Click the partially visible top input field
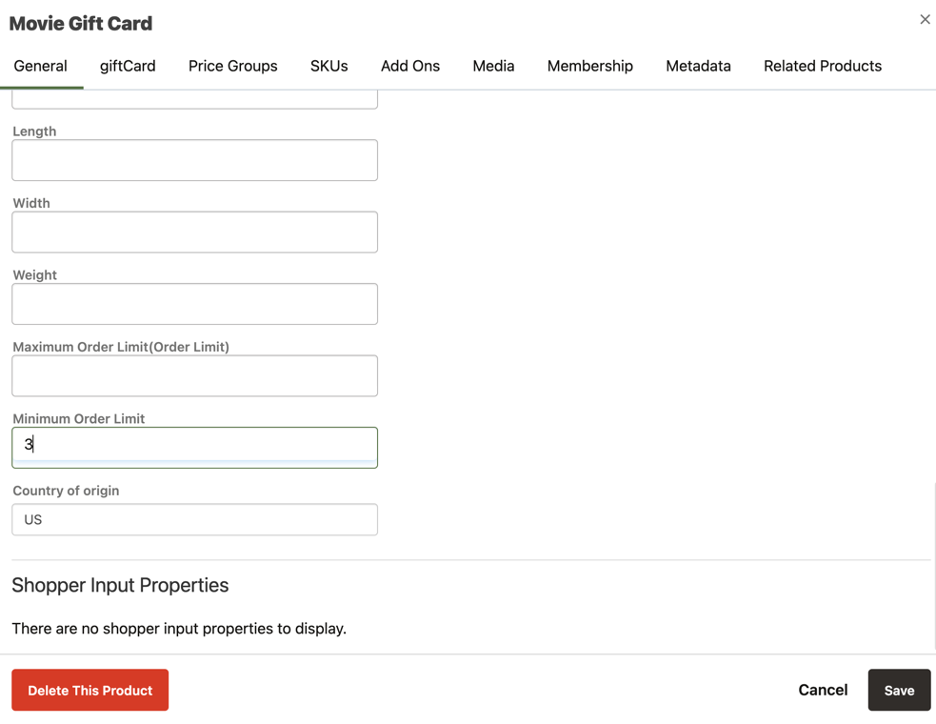936x724 pixels. click(195, 100)
